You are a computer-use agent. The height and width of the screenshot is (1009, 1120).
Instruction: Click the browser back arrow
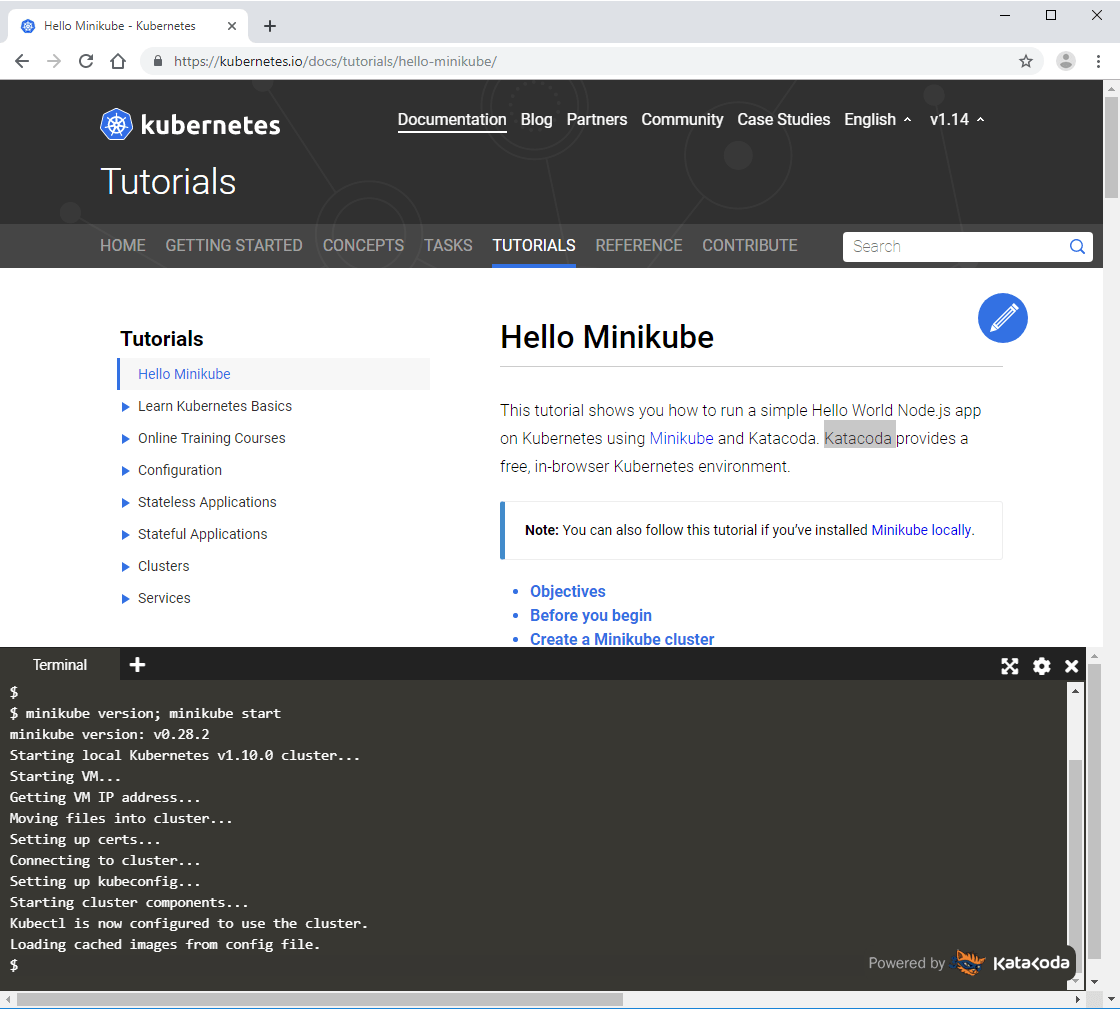tap(22, 61)
